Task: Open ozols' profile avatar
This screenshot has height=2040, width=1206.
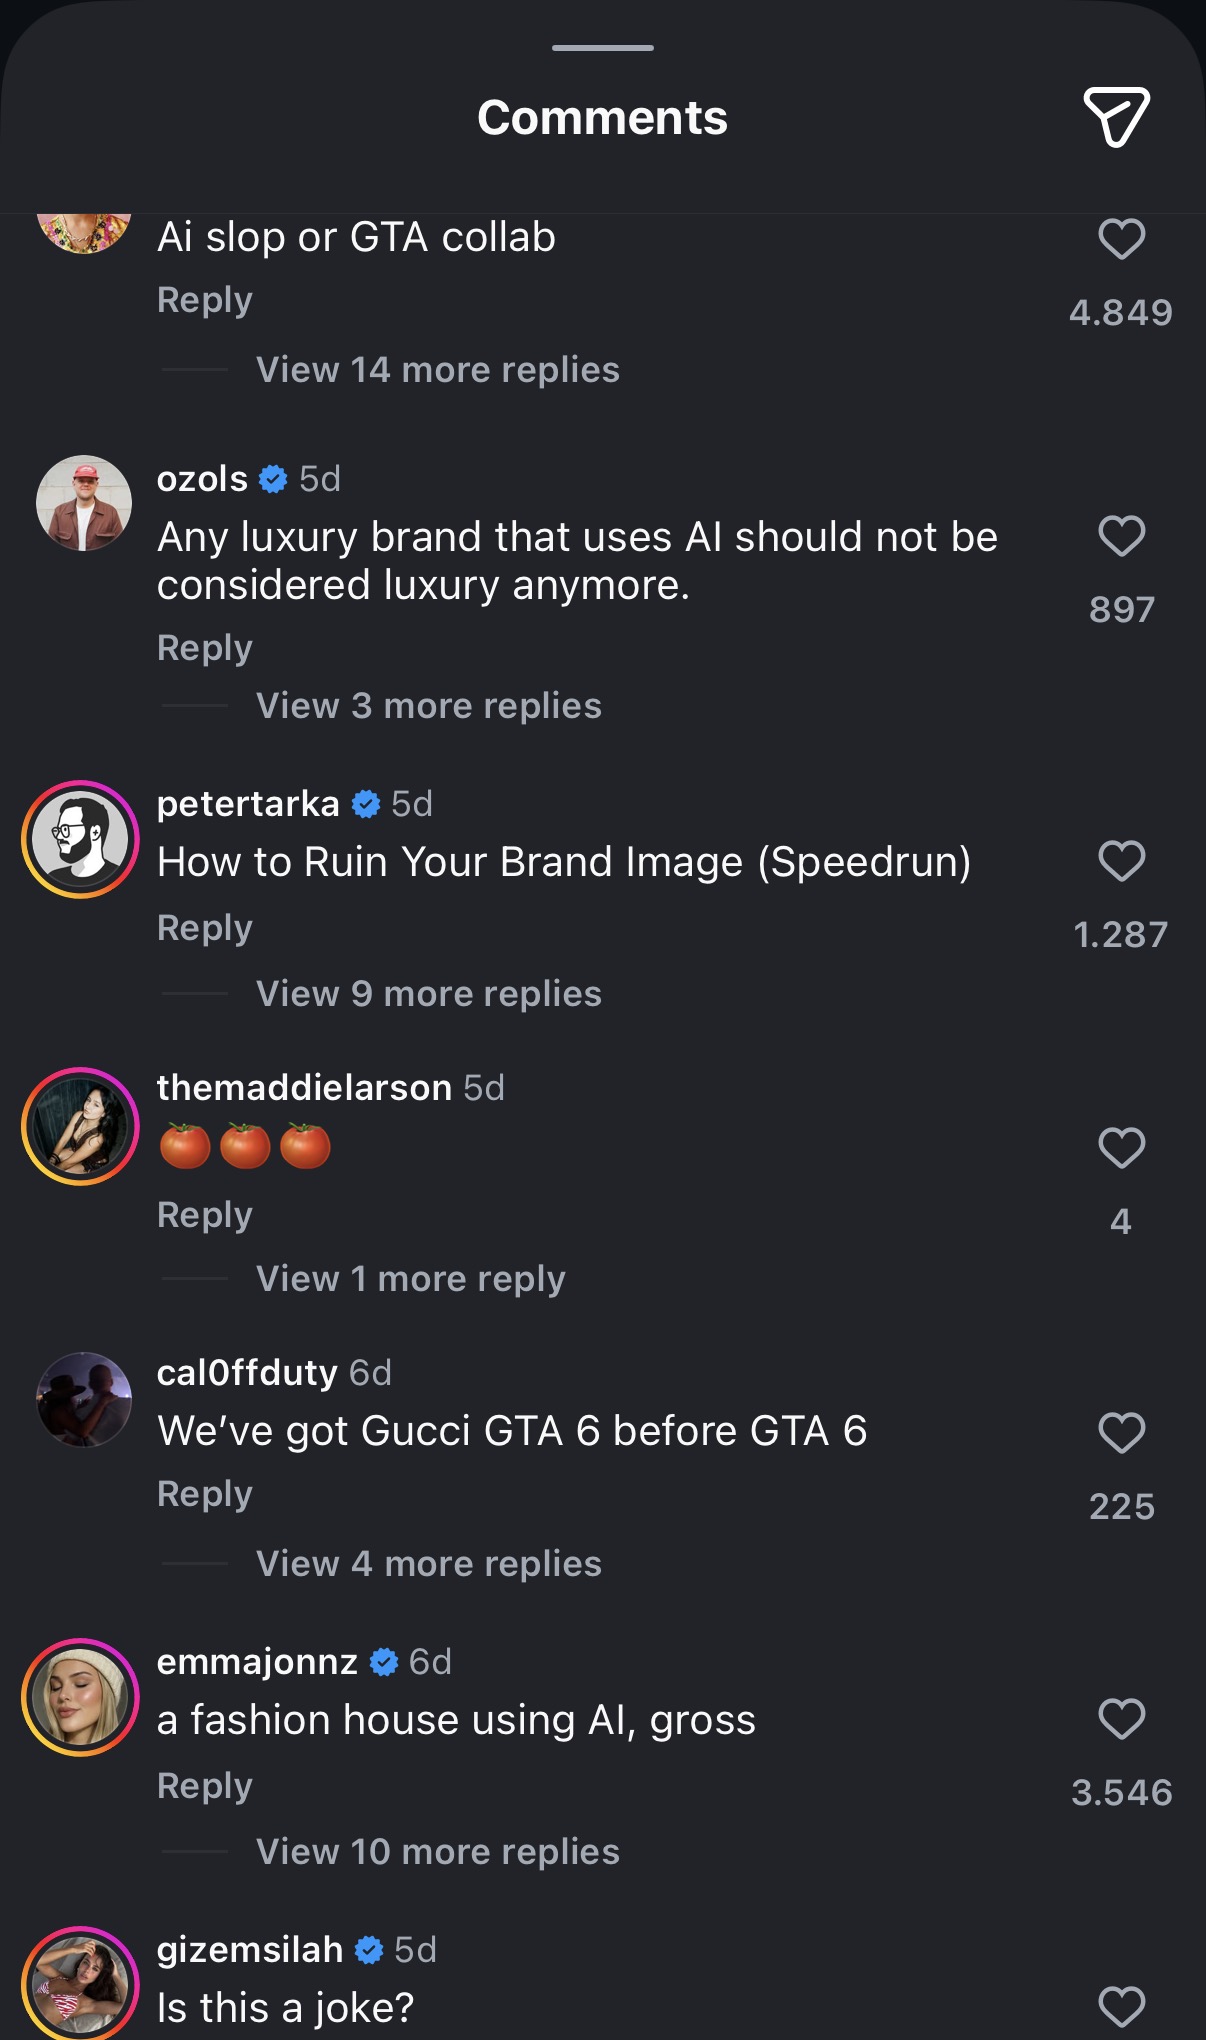Action: 84,503
